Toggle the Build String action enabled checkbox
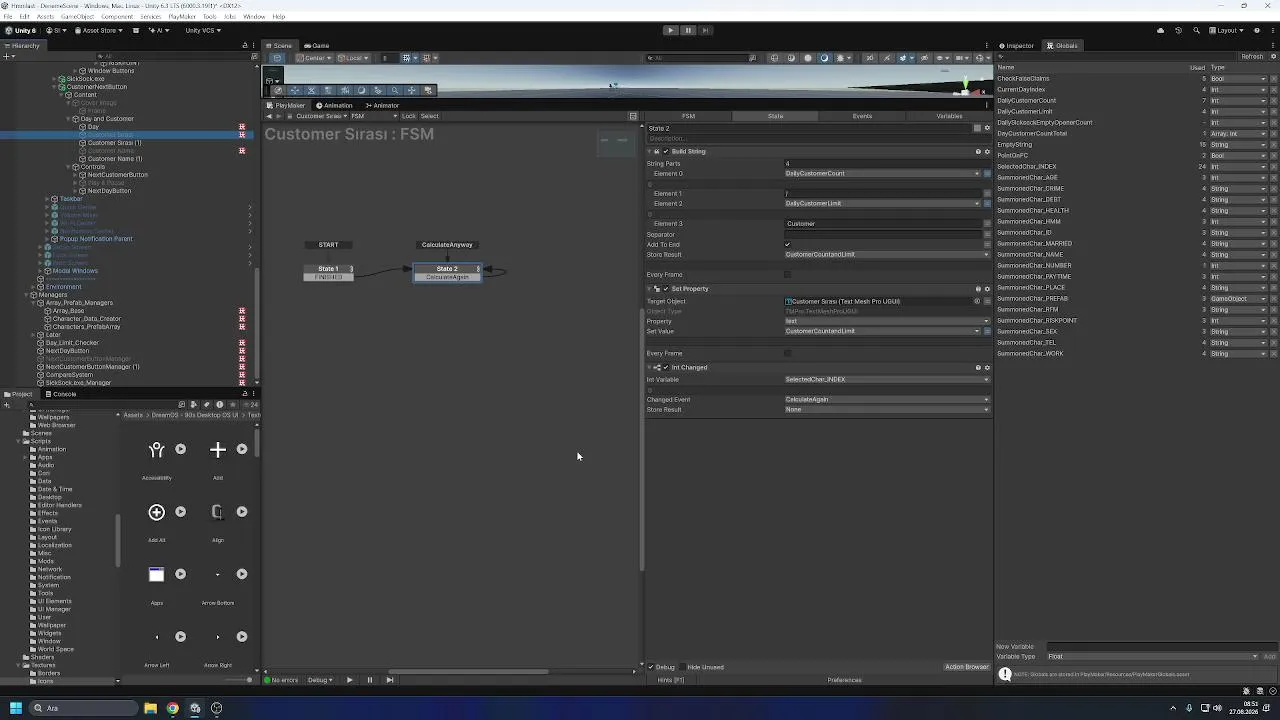 pyautogui.click(x=666, y=151)
